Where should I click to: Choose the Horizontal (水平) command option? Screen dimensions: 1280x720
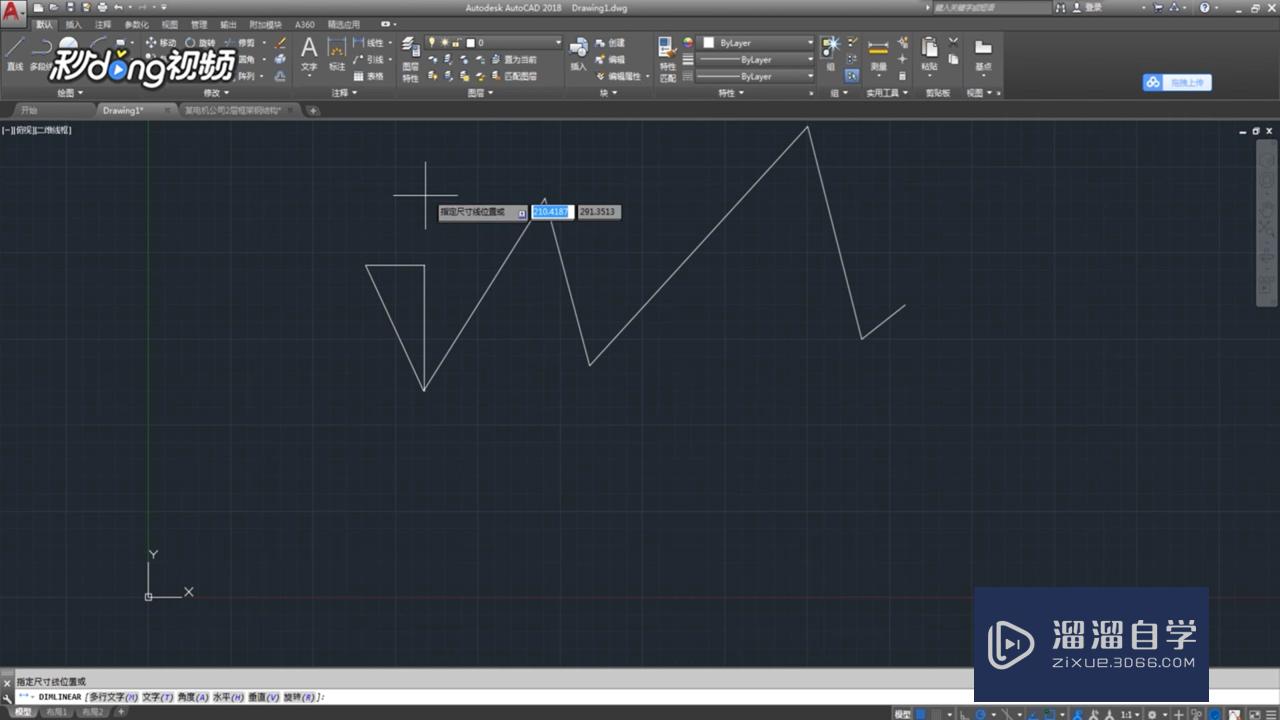tap(227, 697)
